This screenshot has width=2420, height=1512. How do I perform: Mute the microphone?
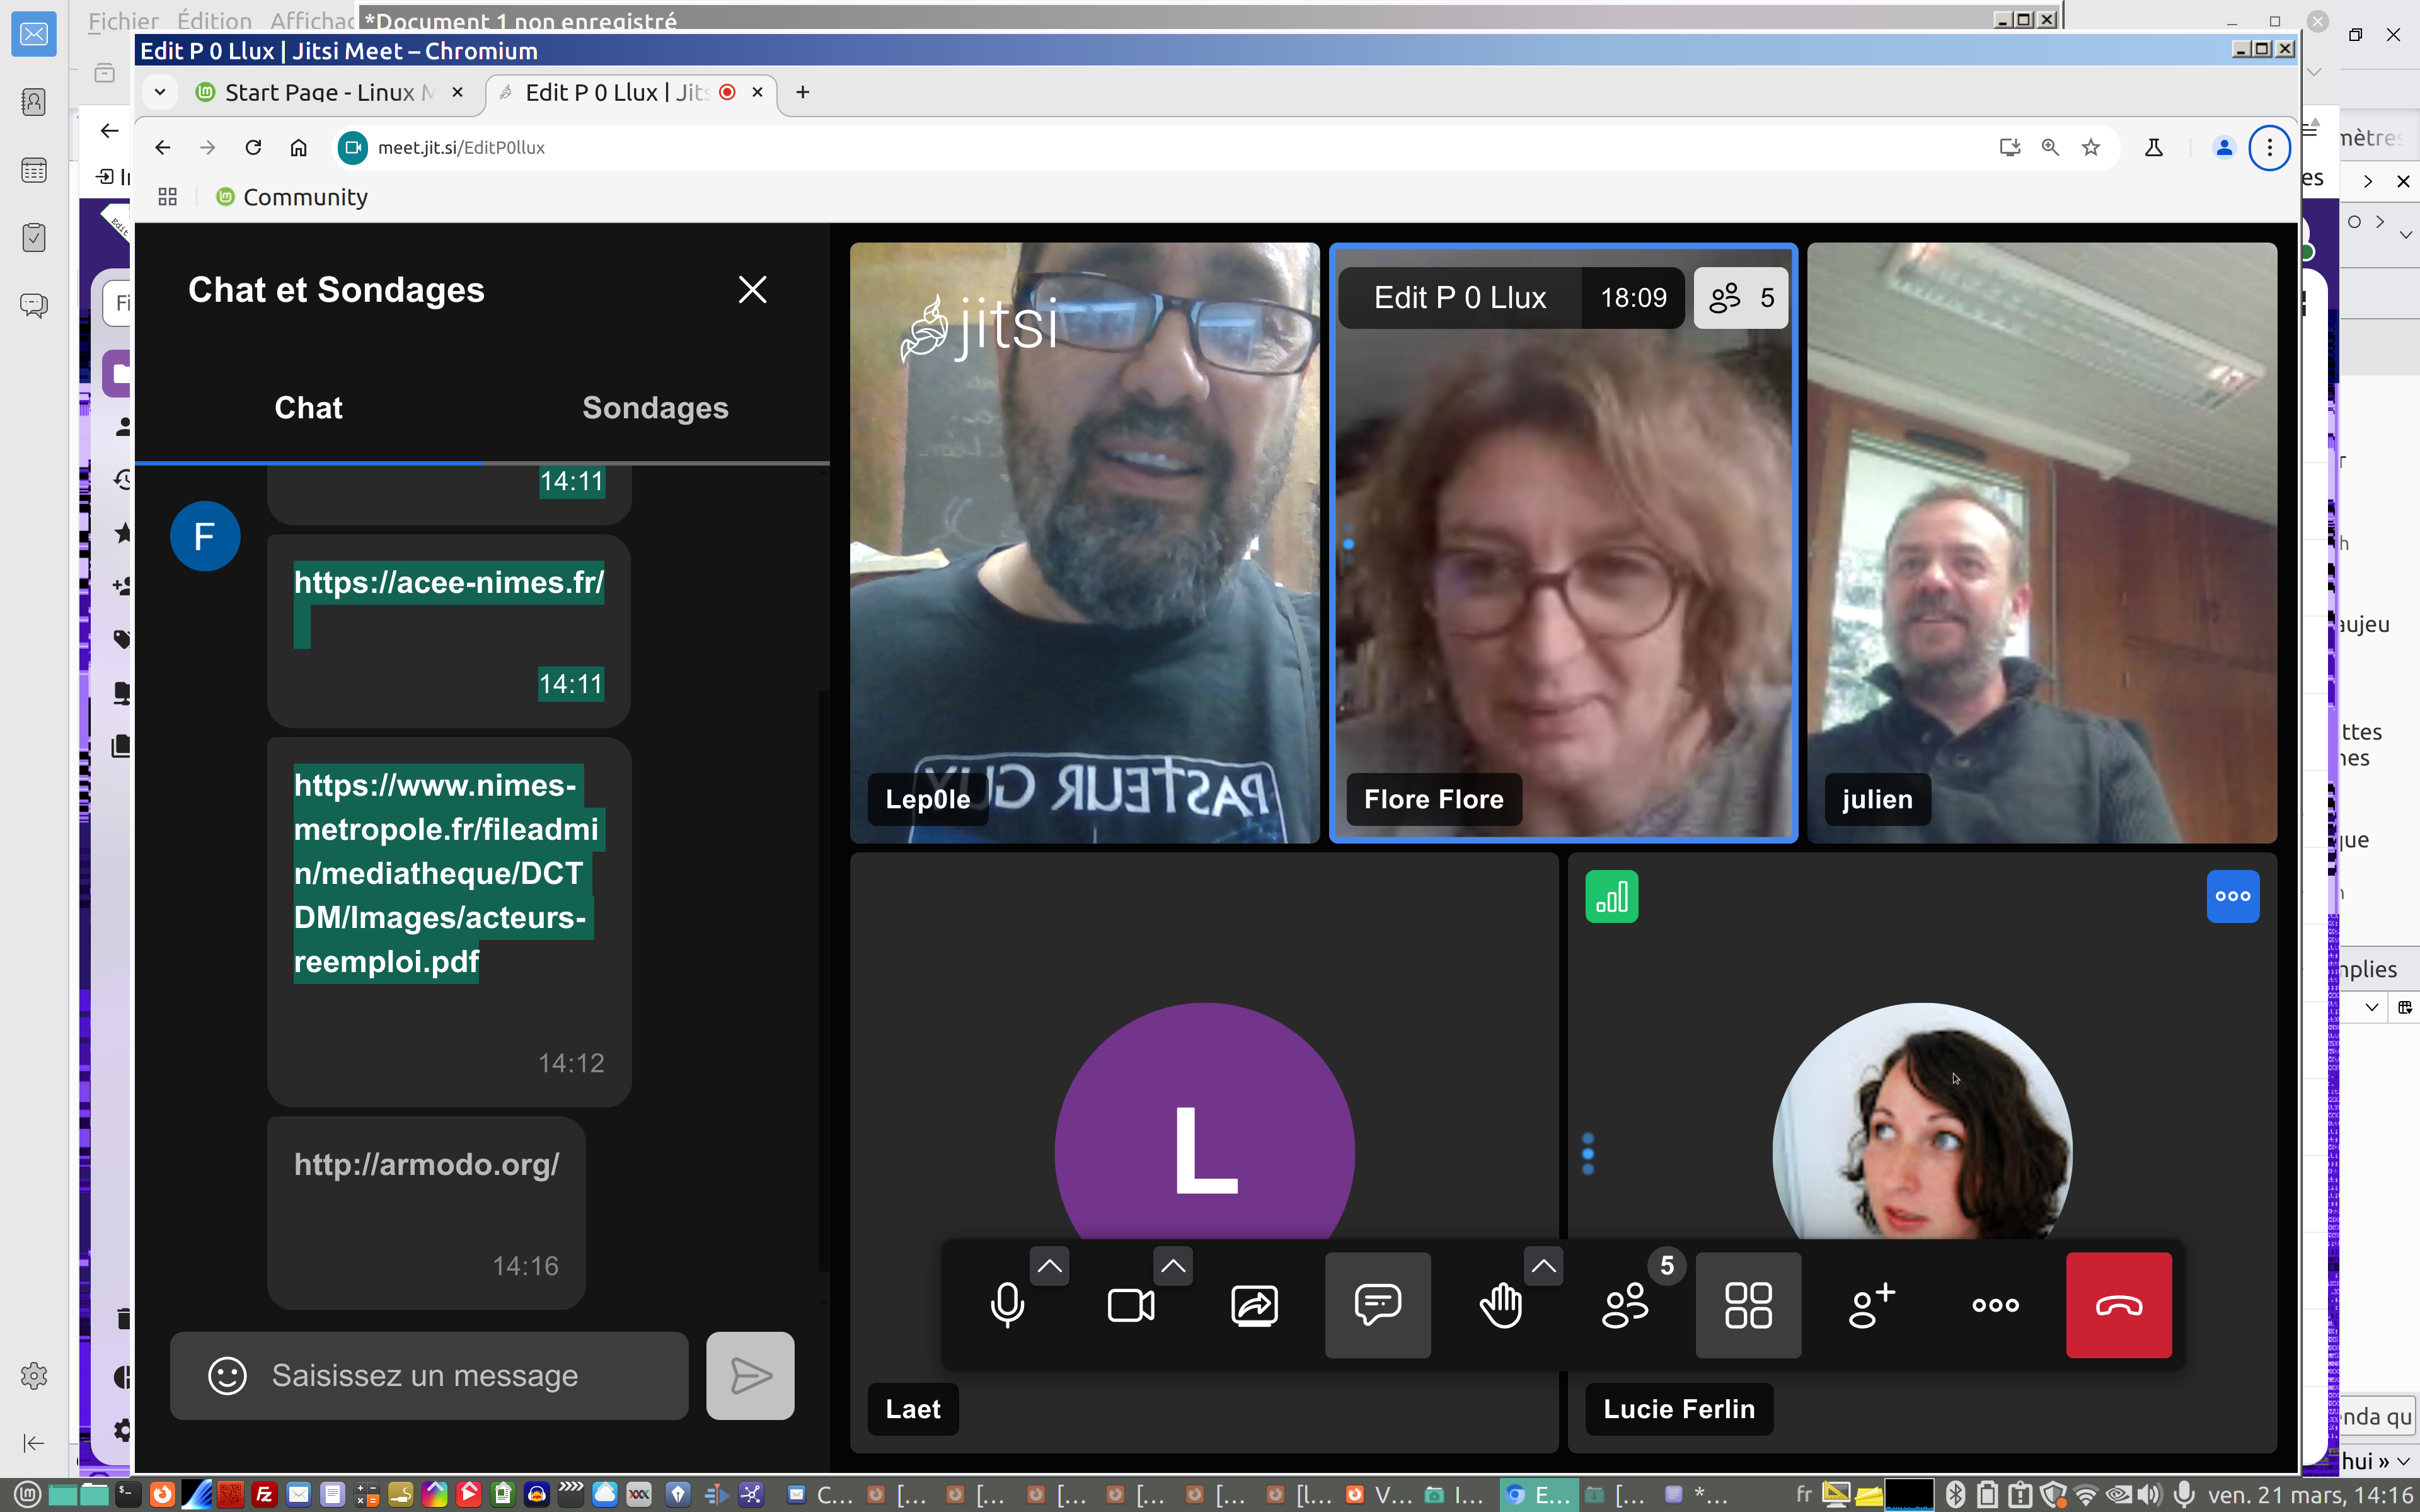tap(1007, 1305)
